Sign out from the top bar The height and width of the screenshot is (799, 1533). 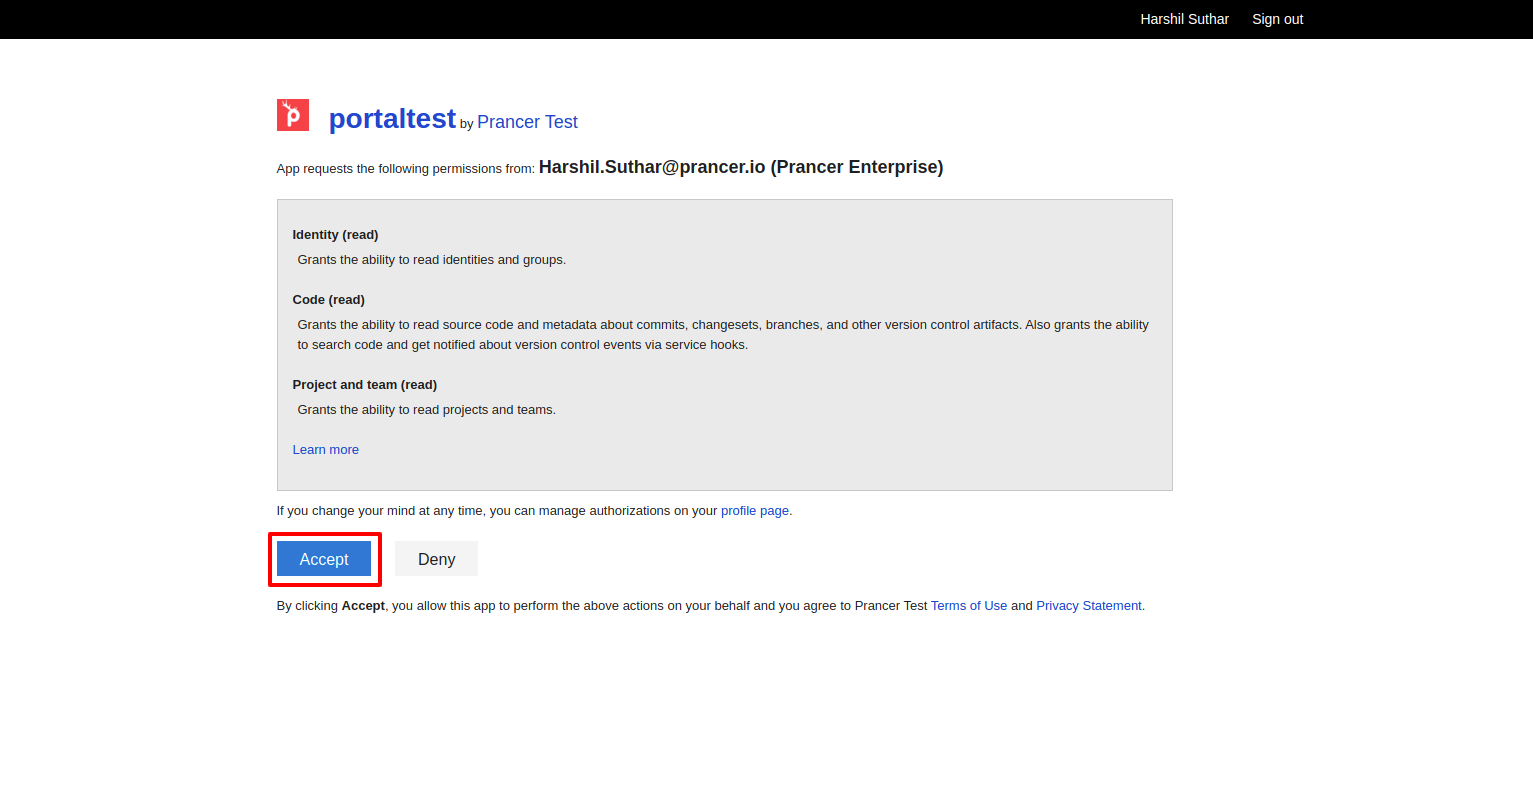(x=1277, y=19)
